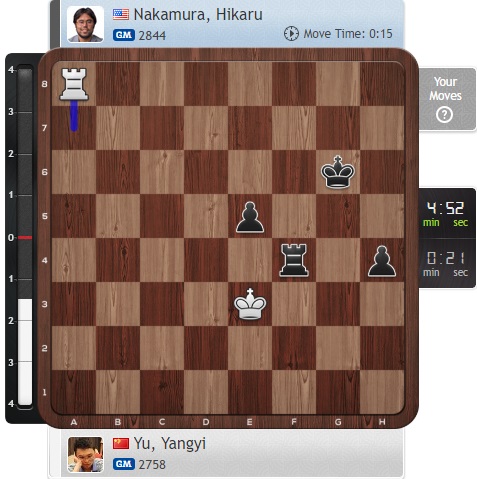Click the Move Time clock icon
The width and height of the screenshot is (477, 479).
pyautogui.click(x=291, y=34)
